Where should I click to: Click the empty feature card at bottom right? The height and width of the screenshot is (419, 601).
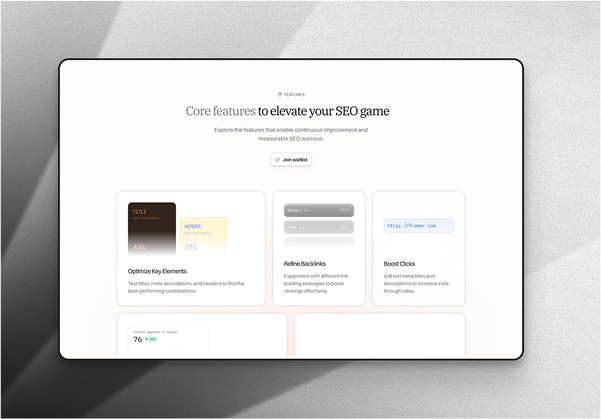click(379, 335)
